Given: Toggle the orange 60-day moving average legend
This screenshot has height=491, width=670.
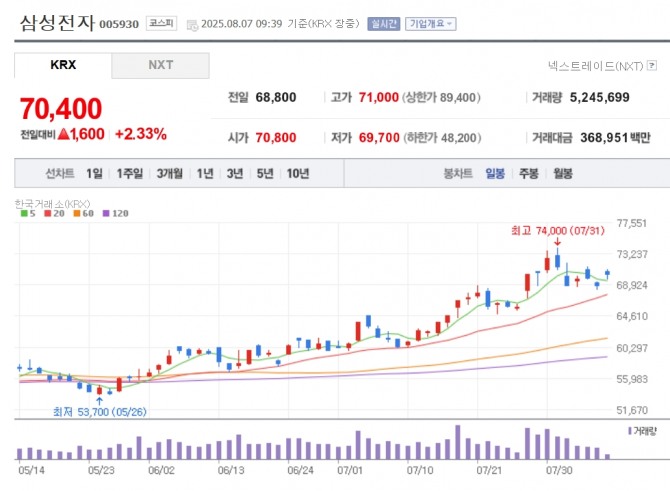Looking at the screenshot, I should click(x=75, y=213).
